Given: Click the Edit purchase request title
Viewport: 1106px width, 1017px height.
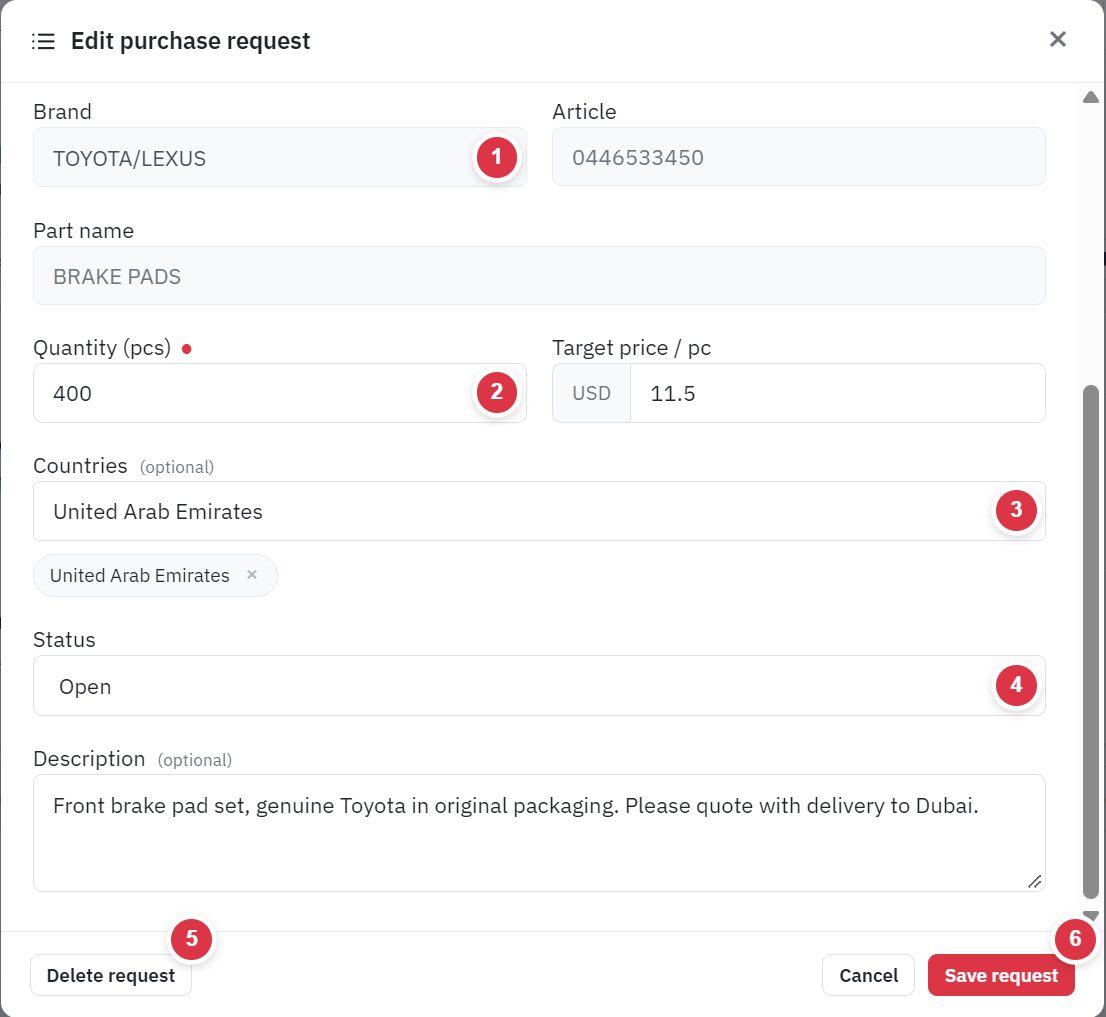Looking at the screenshot, I should click(190, 41).
